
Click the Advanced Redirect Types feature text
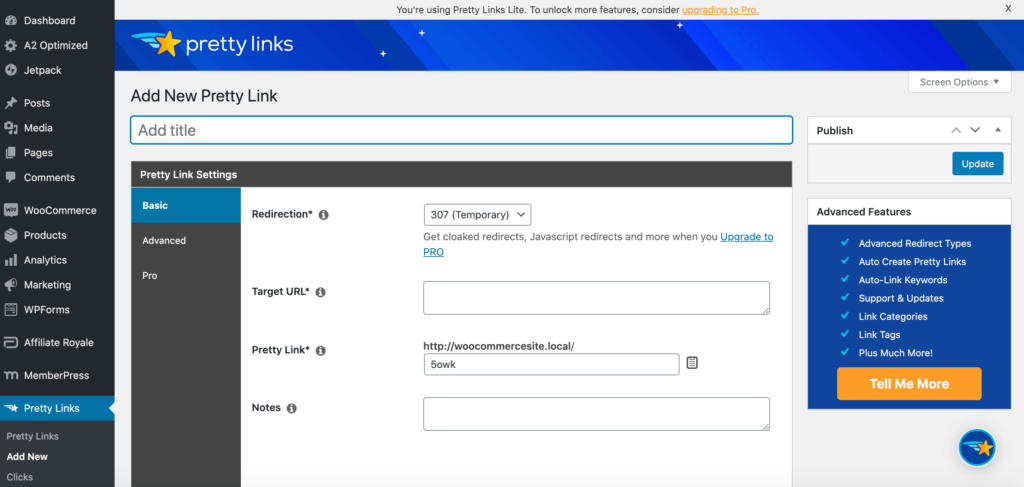click(915, 244)
